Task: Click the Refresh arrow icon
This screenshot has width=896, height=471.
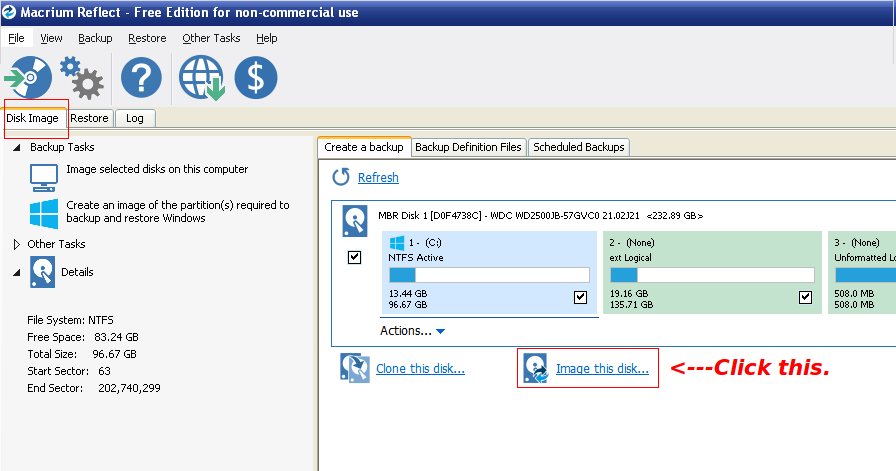Action: 341,177
